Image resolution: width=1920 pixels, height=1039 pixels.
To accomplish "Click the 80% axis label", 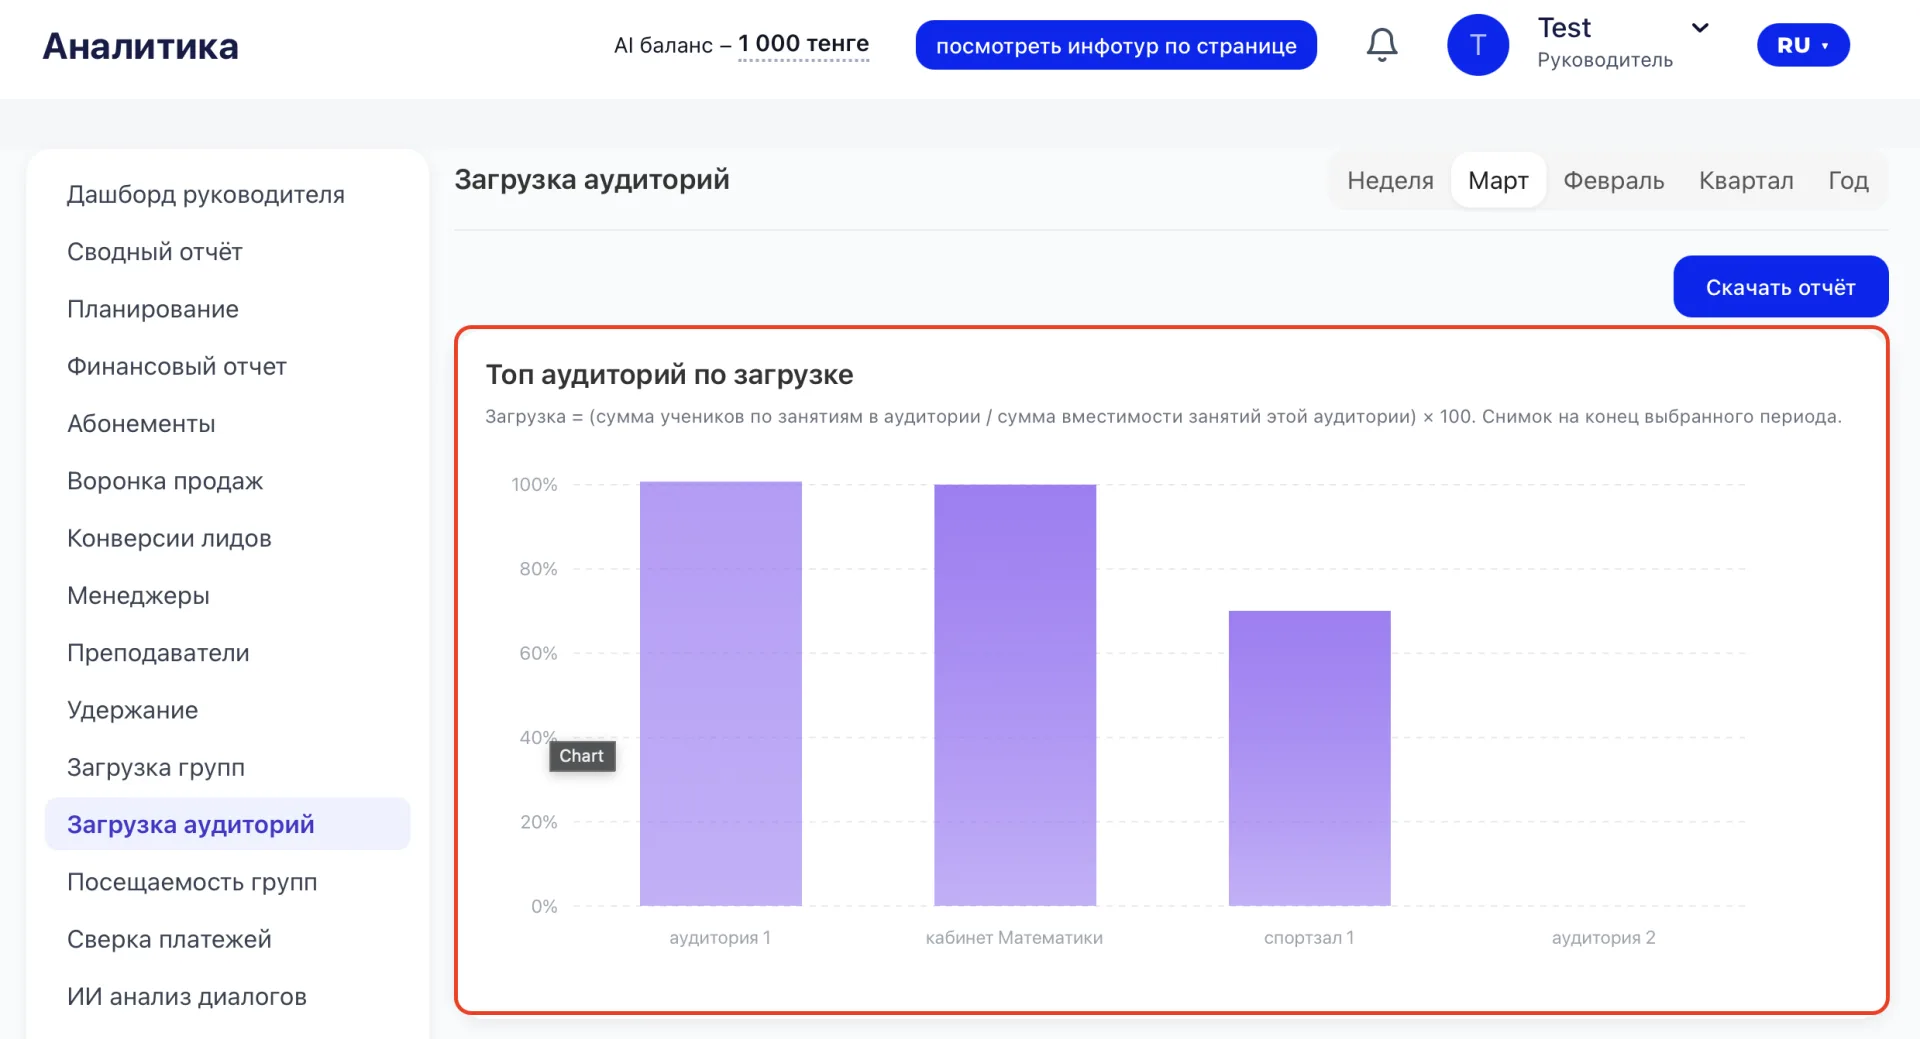I will pyautogui.click(x=538, y=569).
